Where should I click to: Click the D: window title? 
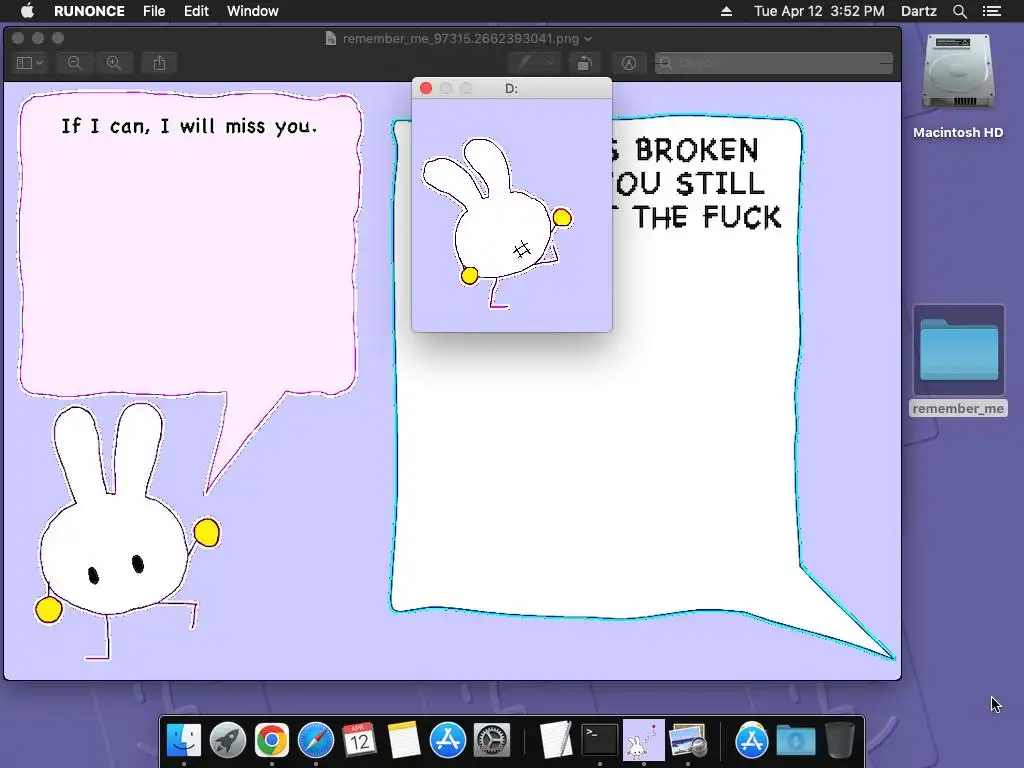[x=511, y=88]
